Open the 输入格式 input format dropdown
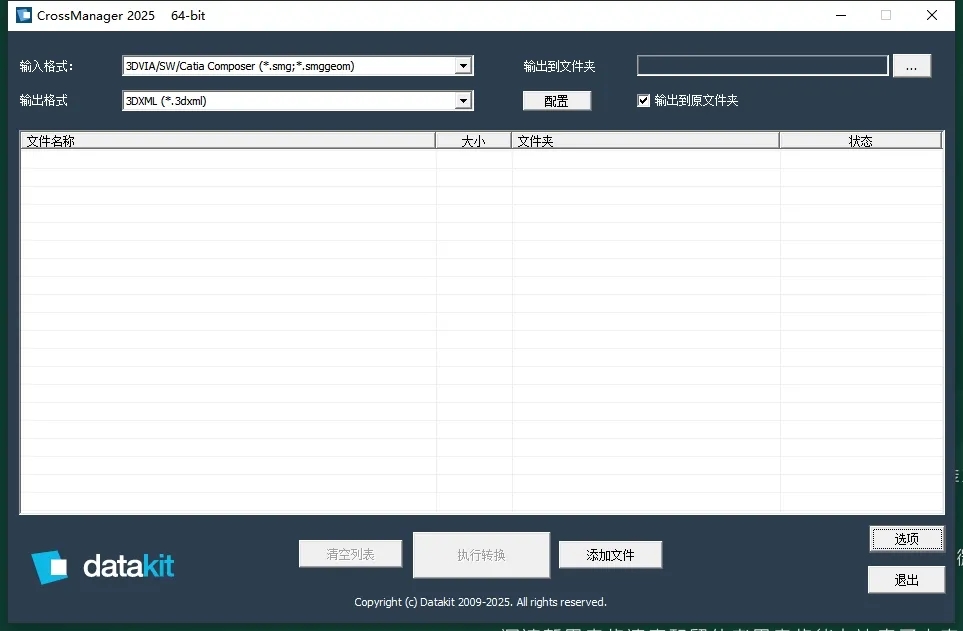This screenshot has height=631, width=963. [463, 66]
